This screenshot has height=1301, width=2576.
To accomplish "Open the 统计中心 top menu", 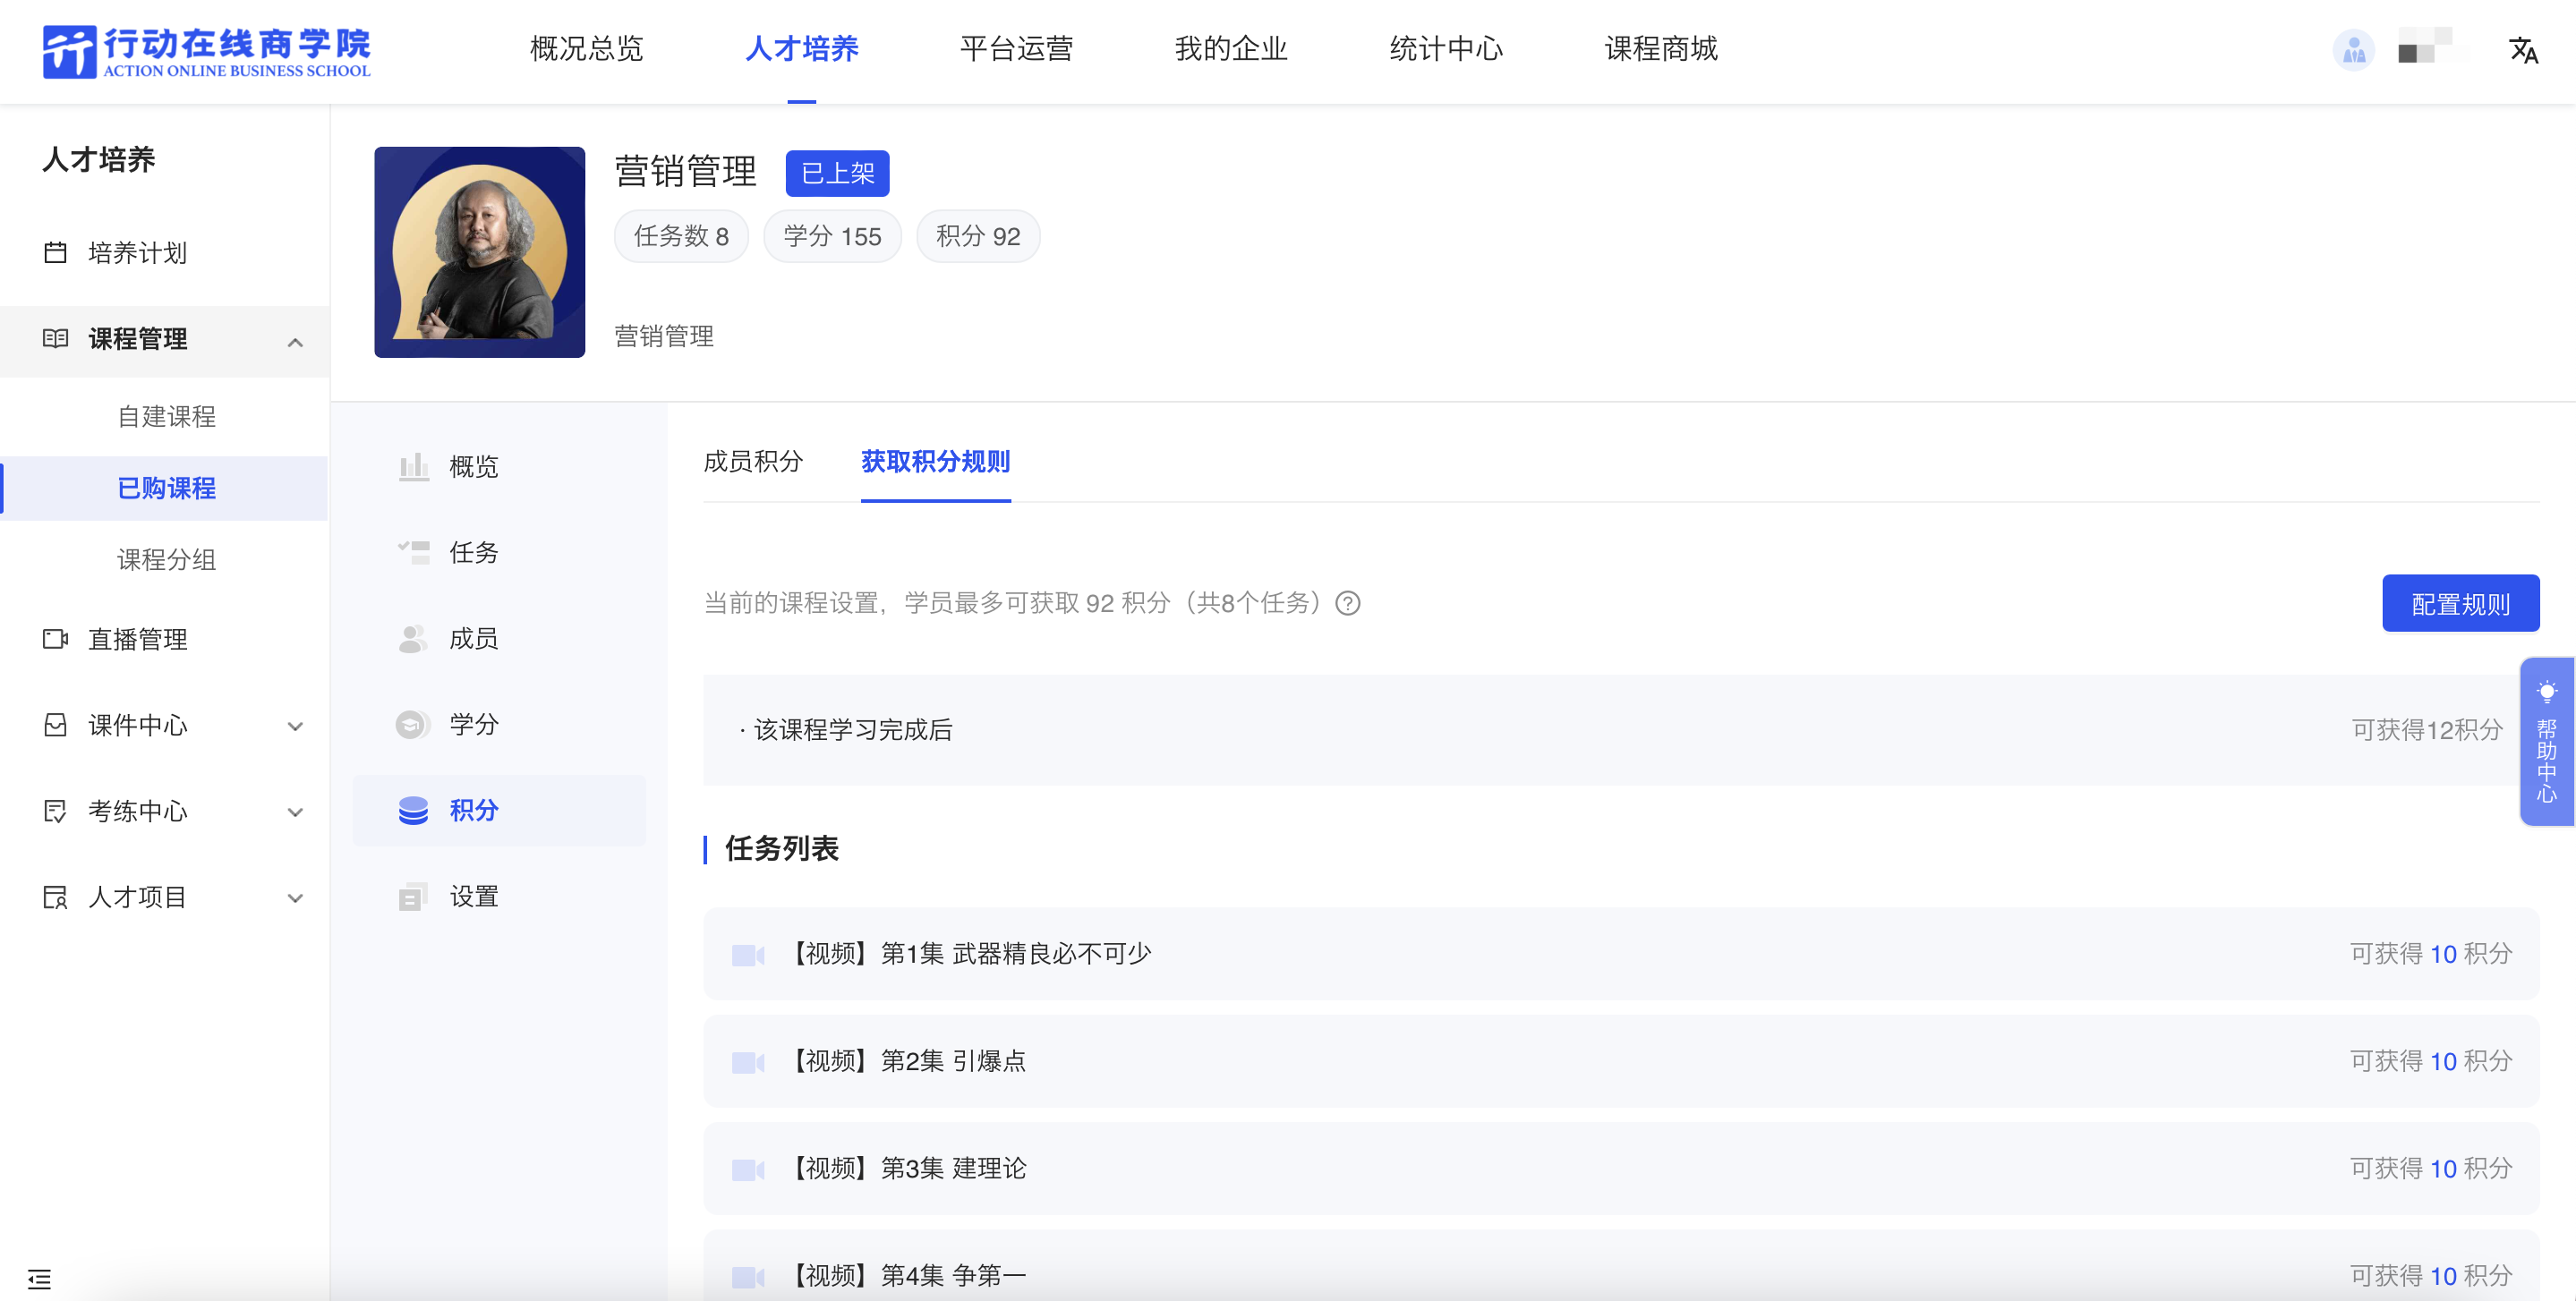I will pyautogui.click(x=1446, y=48).
